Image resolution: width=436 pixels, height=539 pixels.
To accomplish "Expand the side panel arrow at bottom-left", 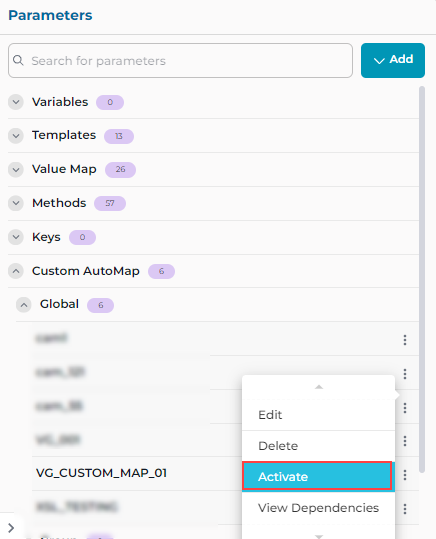I will [11, 528].
